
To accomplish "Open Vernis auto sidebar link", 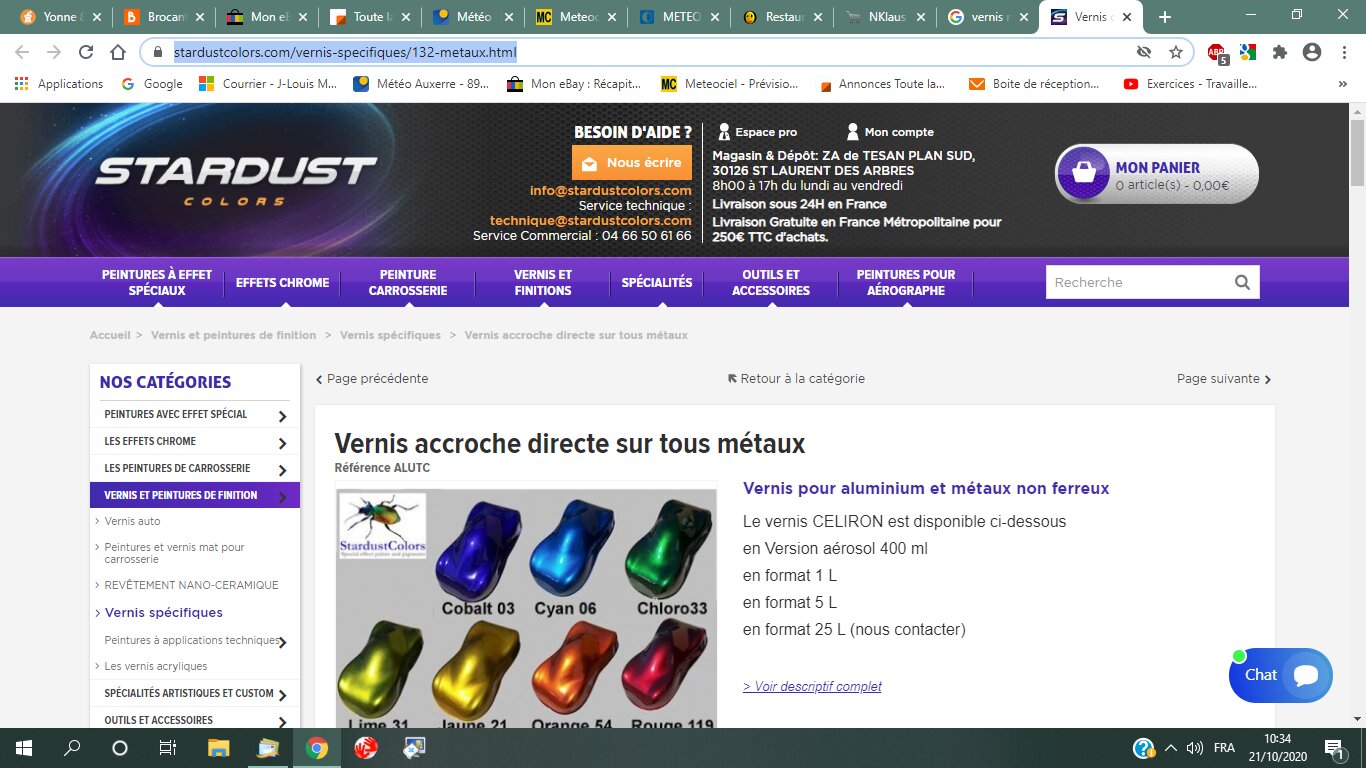I will pyautogui.click(x=132, y=521).
